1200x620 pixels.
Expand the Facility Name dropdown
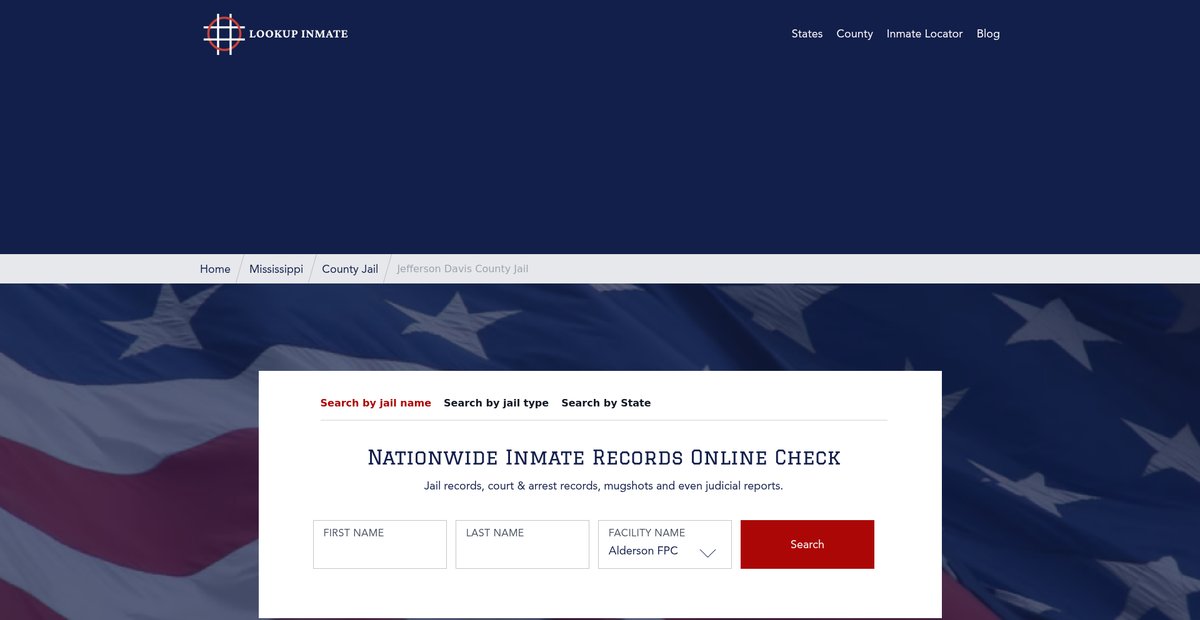point(665,544)
